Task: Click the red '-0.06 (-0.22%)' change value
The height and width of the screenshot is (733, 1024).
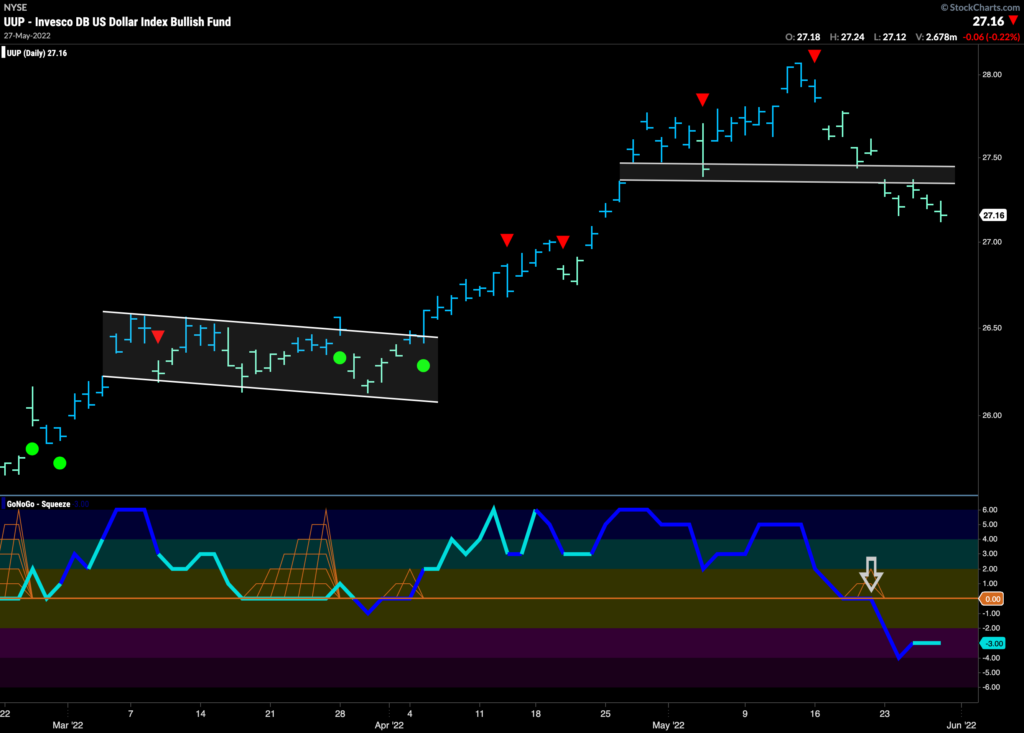Action: (991, 37)
